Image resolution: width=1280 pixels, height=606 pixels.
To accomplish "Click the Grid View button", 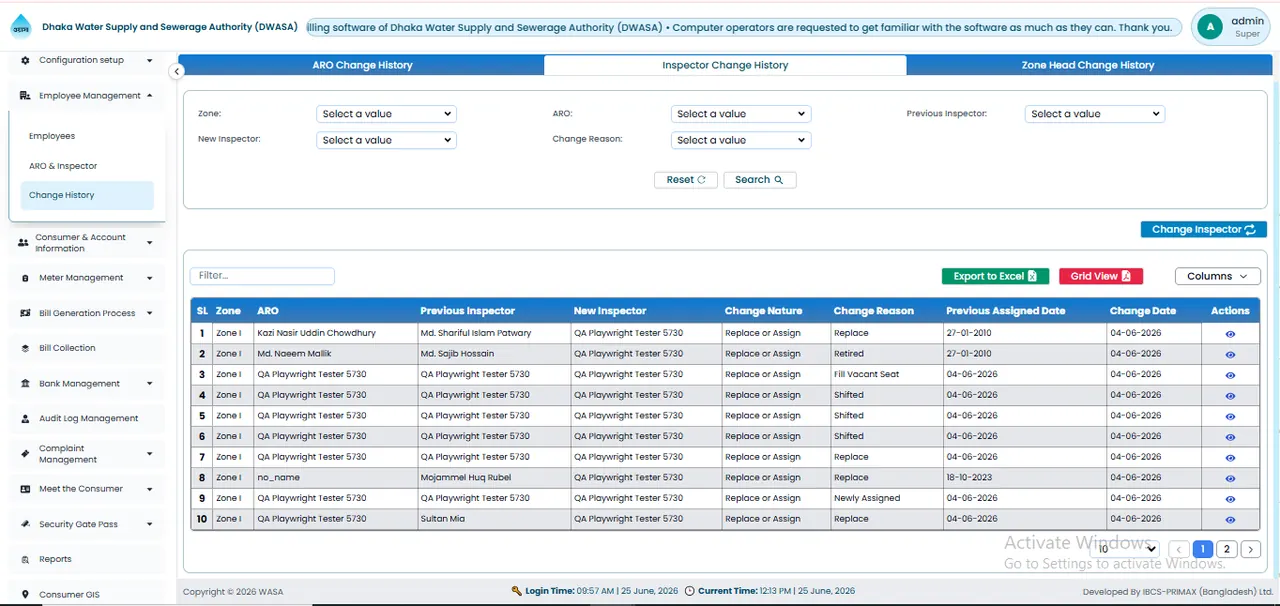I will click(1101, 276).
